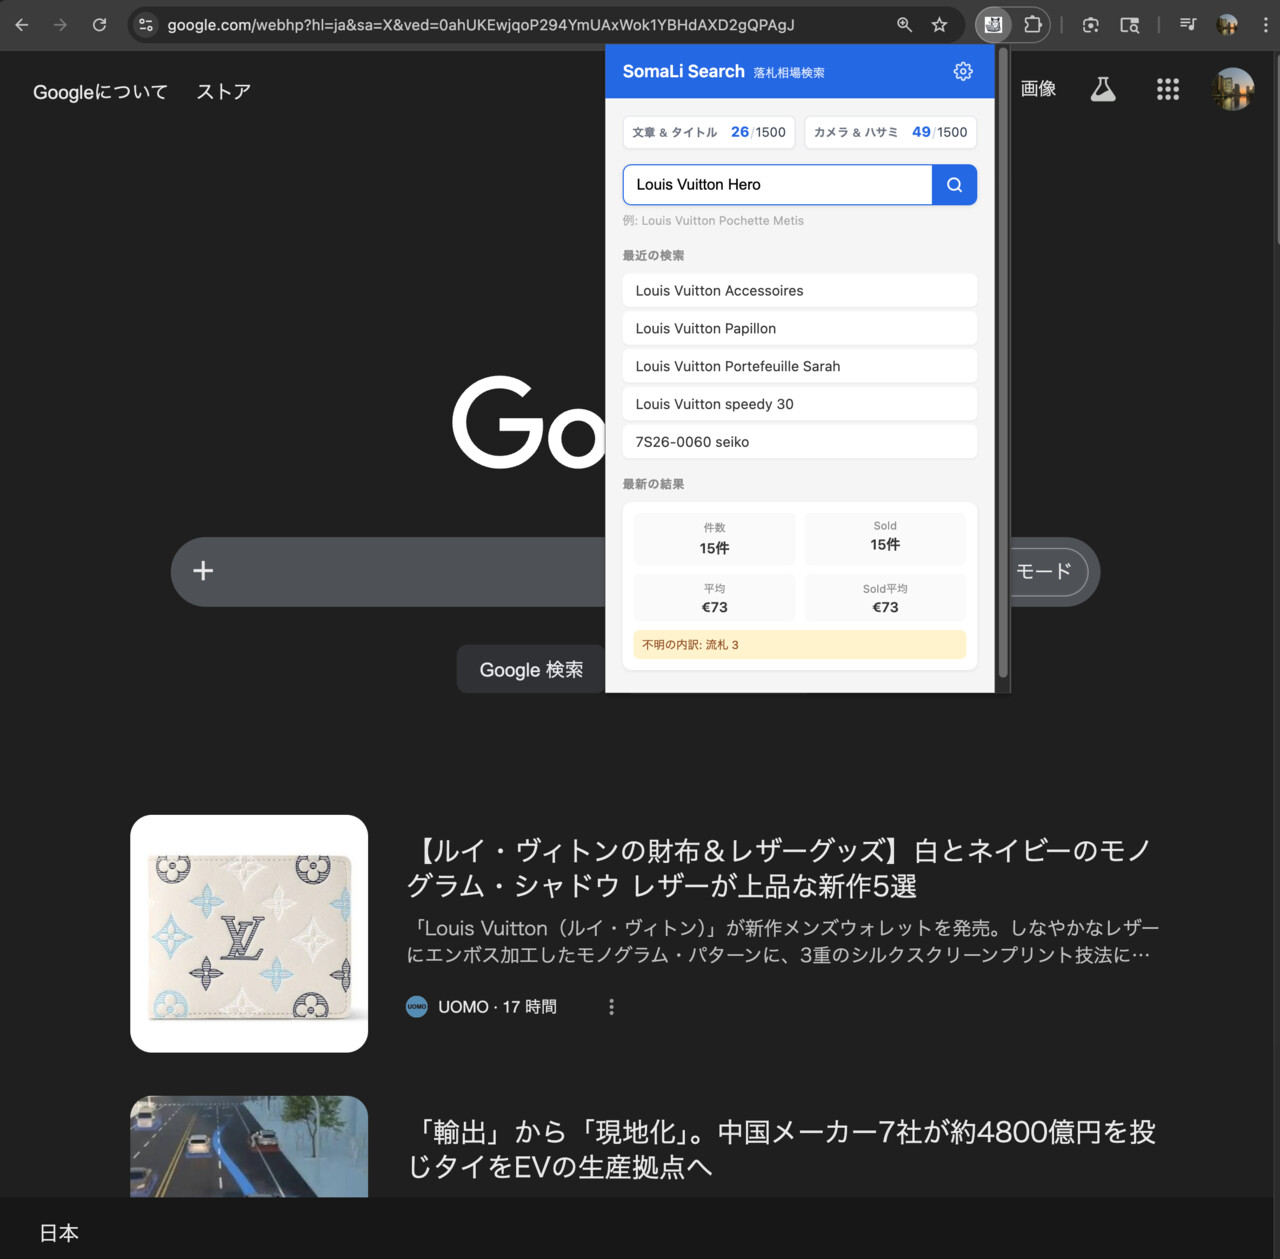Open Chrome profile avatar in toolbar
This screenshot has width=1280, height=1259.
[x=1227, y=25]
